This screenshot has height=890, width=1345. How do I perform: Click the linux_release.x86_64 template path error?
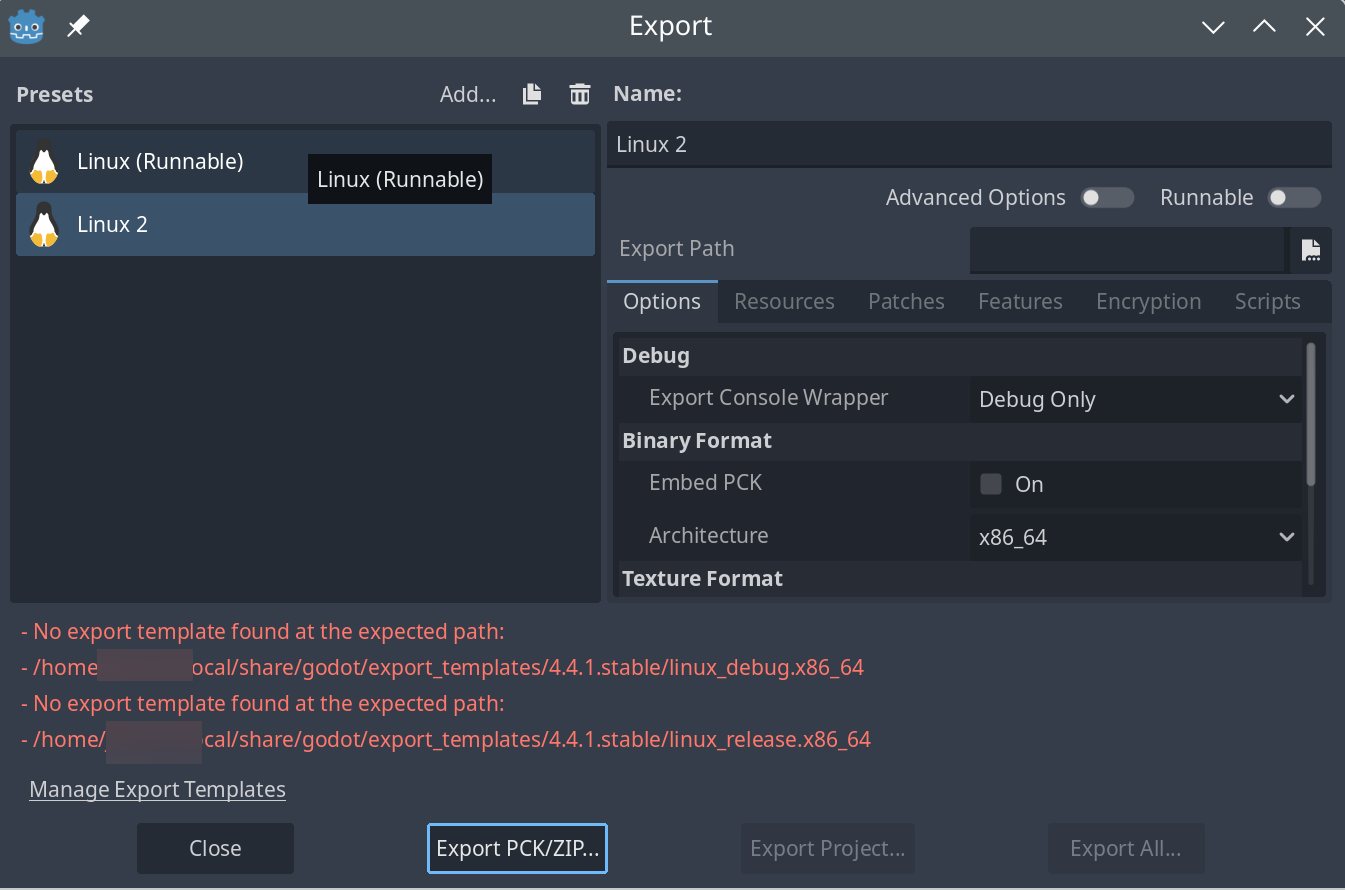coord(446,740)
